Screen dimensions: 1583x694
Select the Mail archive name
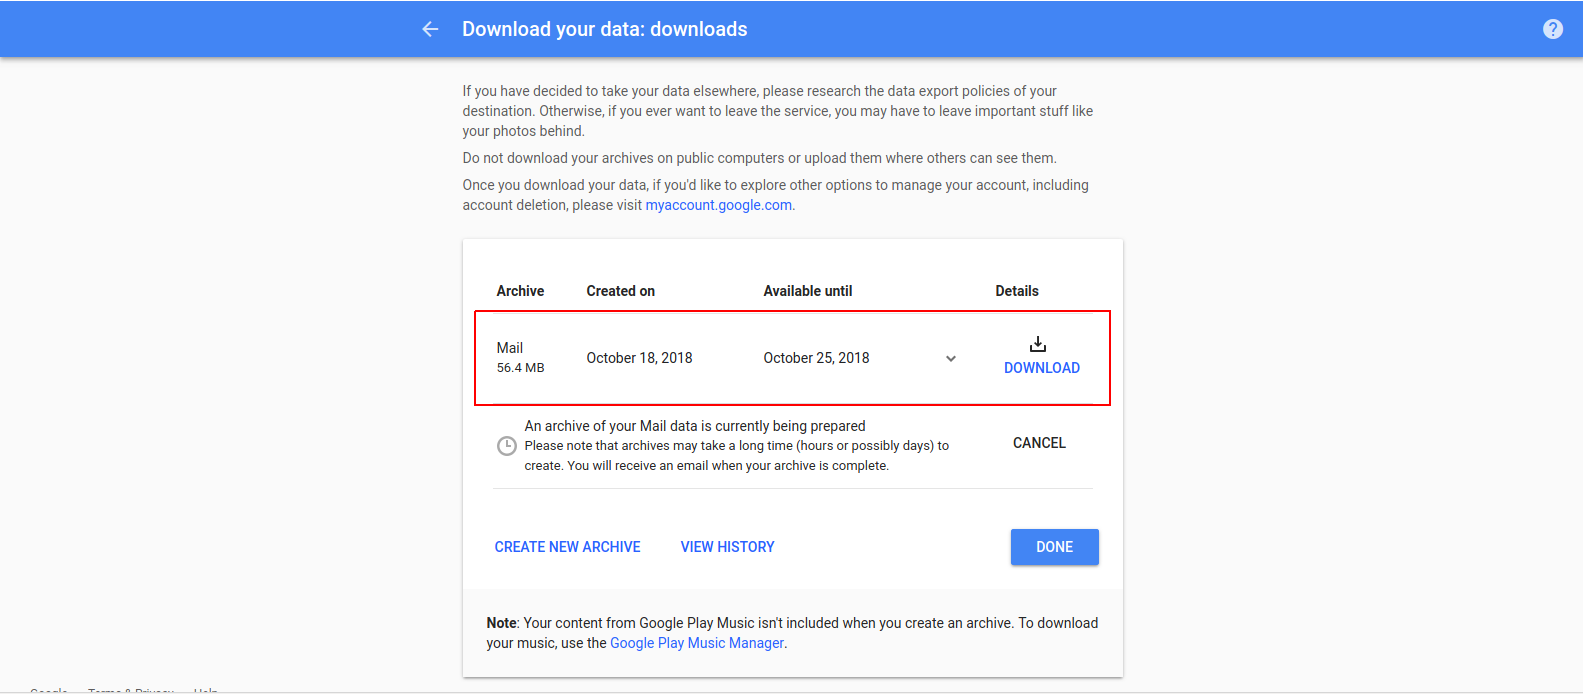click(510, 348)
